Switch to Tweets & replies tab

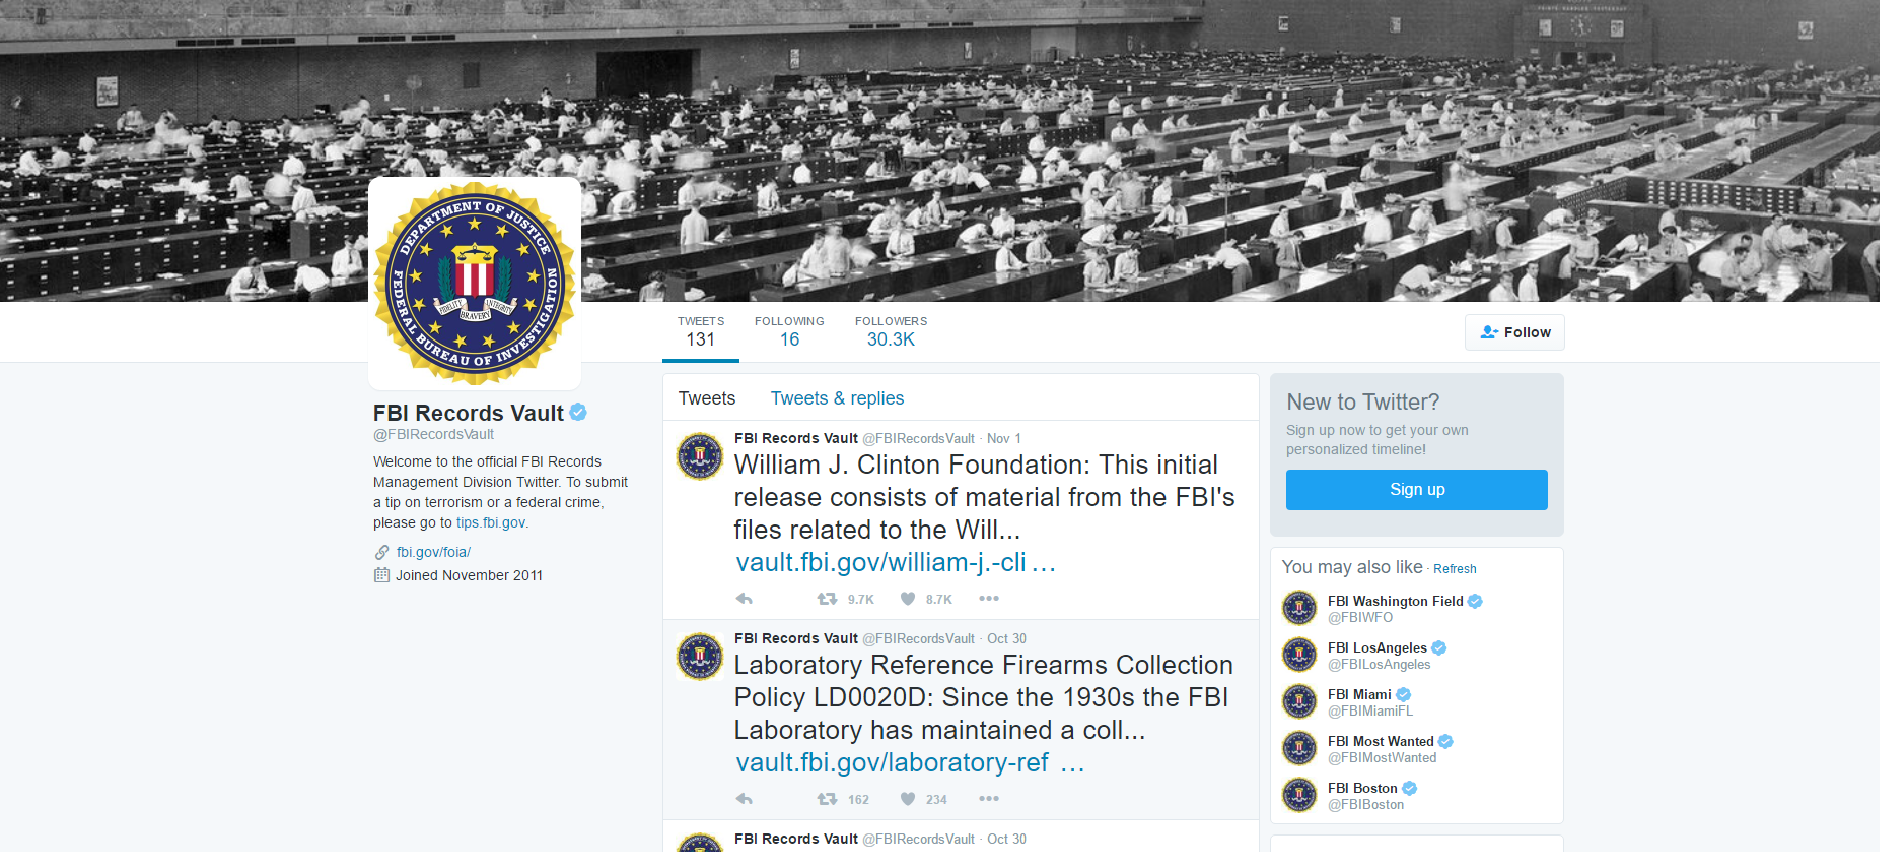(x=837, y=398)
